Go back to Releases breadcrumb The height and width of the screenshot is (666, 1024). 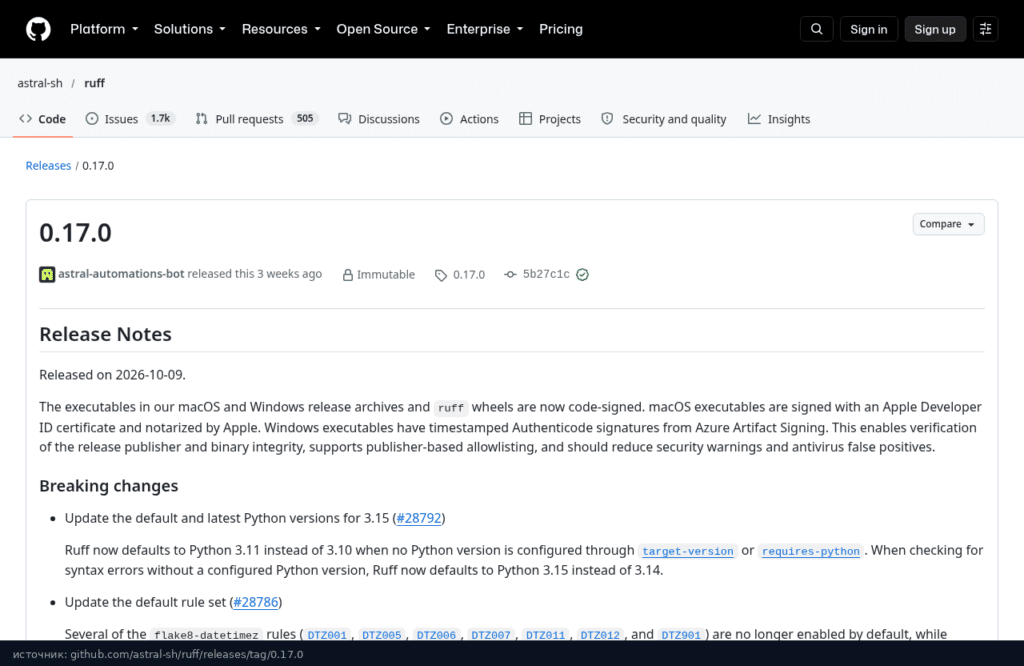click(48, 166)
